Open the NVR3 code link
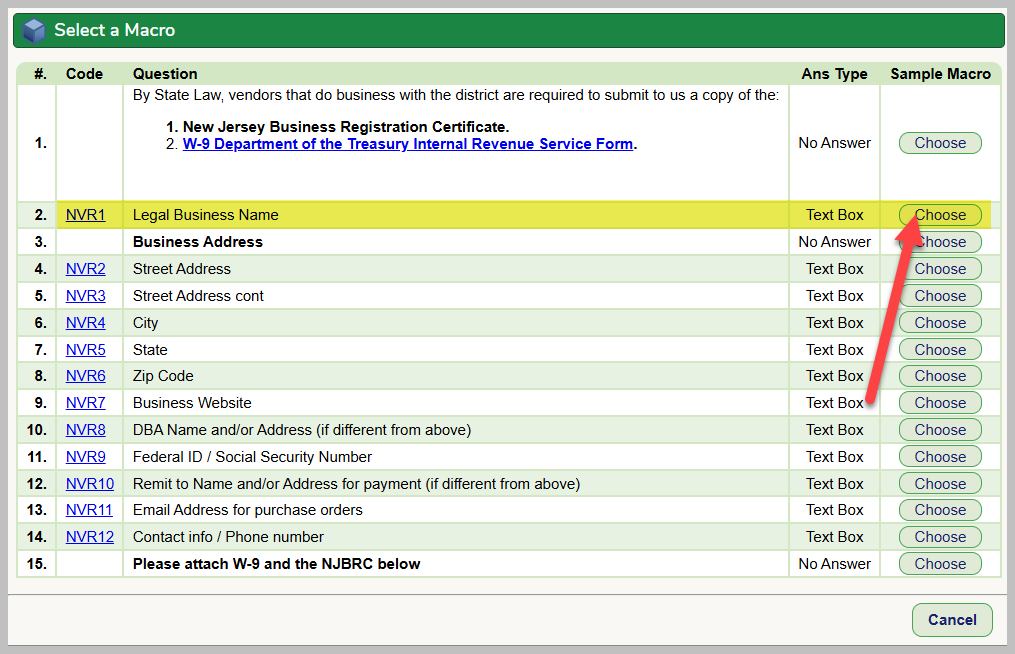This screenshot has height=654, width=1015. 85,296
